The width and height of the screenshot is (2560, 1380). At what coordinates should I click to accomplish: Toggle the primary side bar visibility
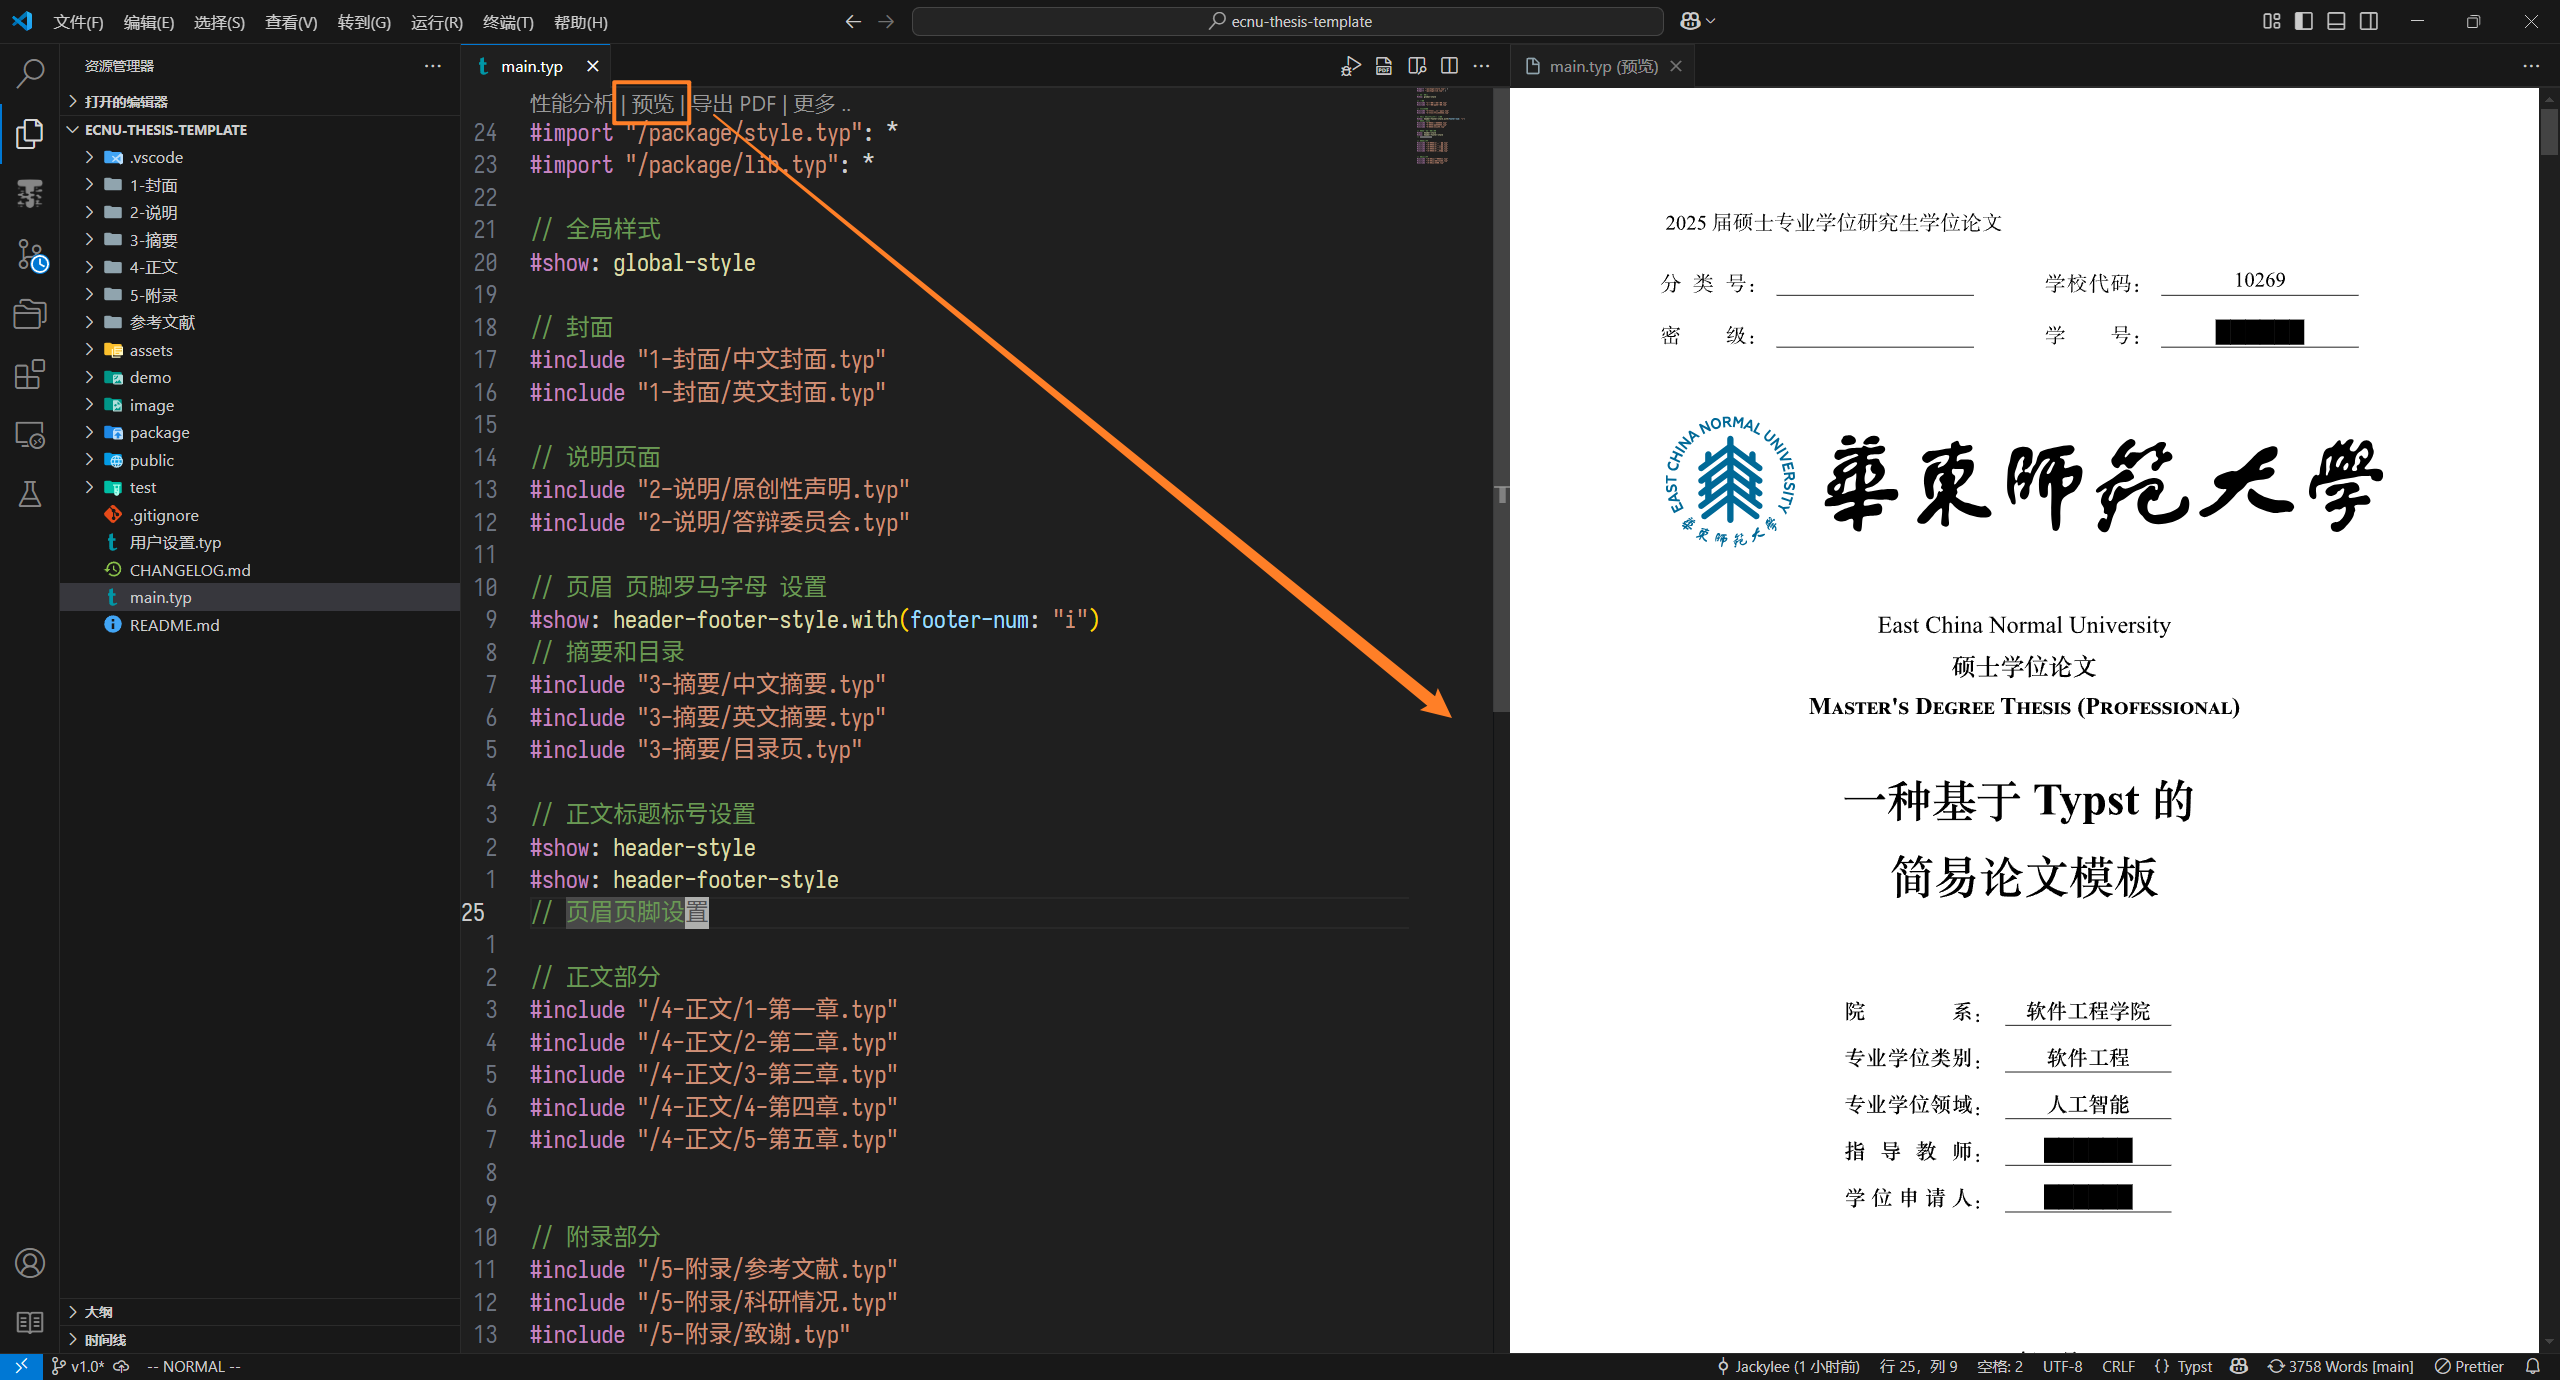coord(2304,21)
